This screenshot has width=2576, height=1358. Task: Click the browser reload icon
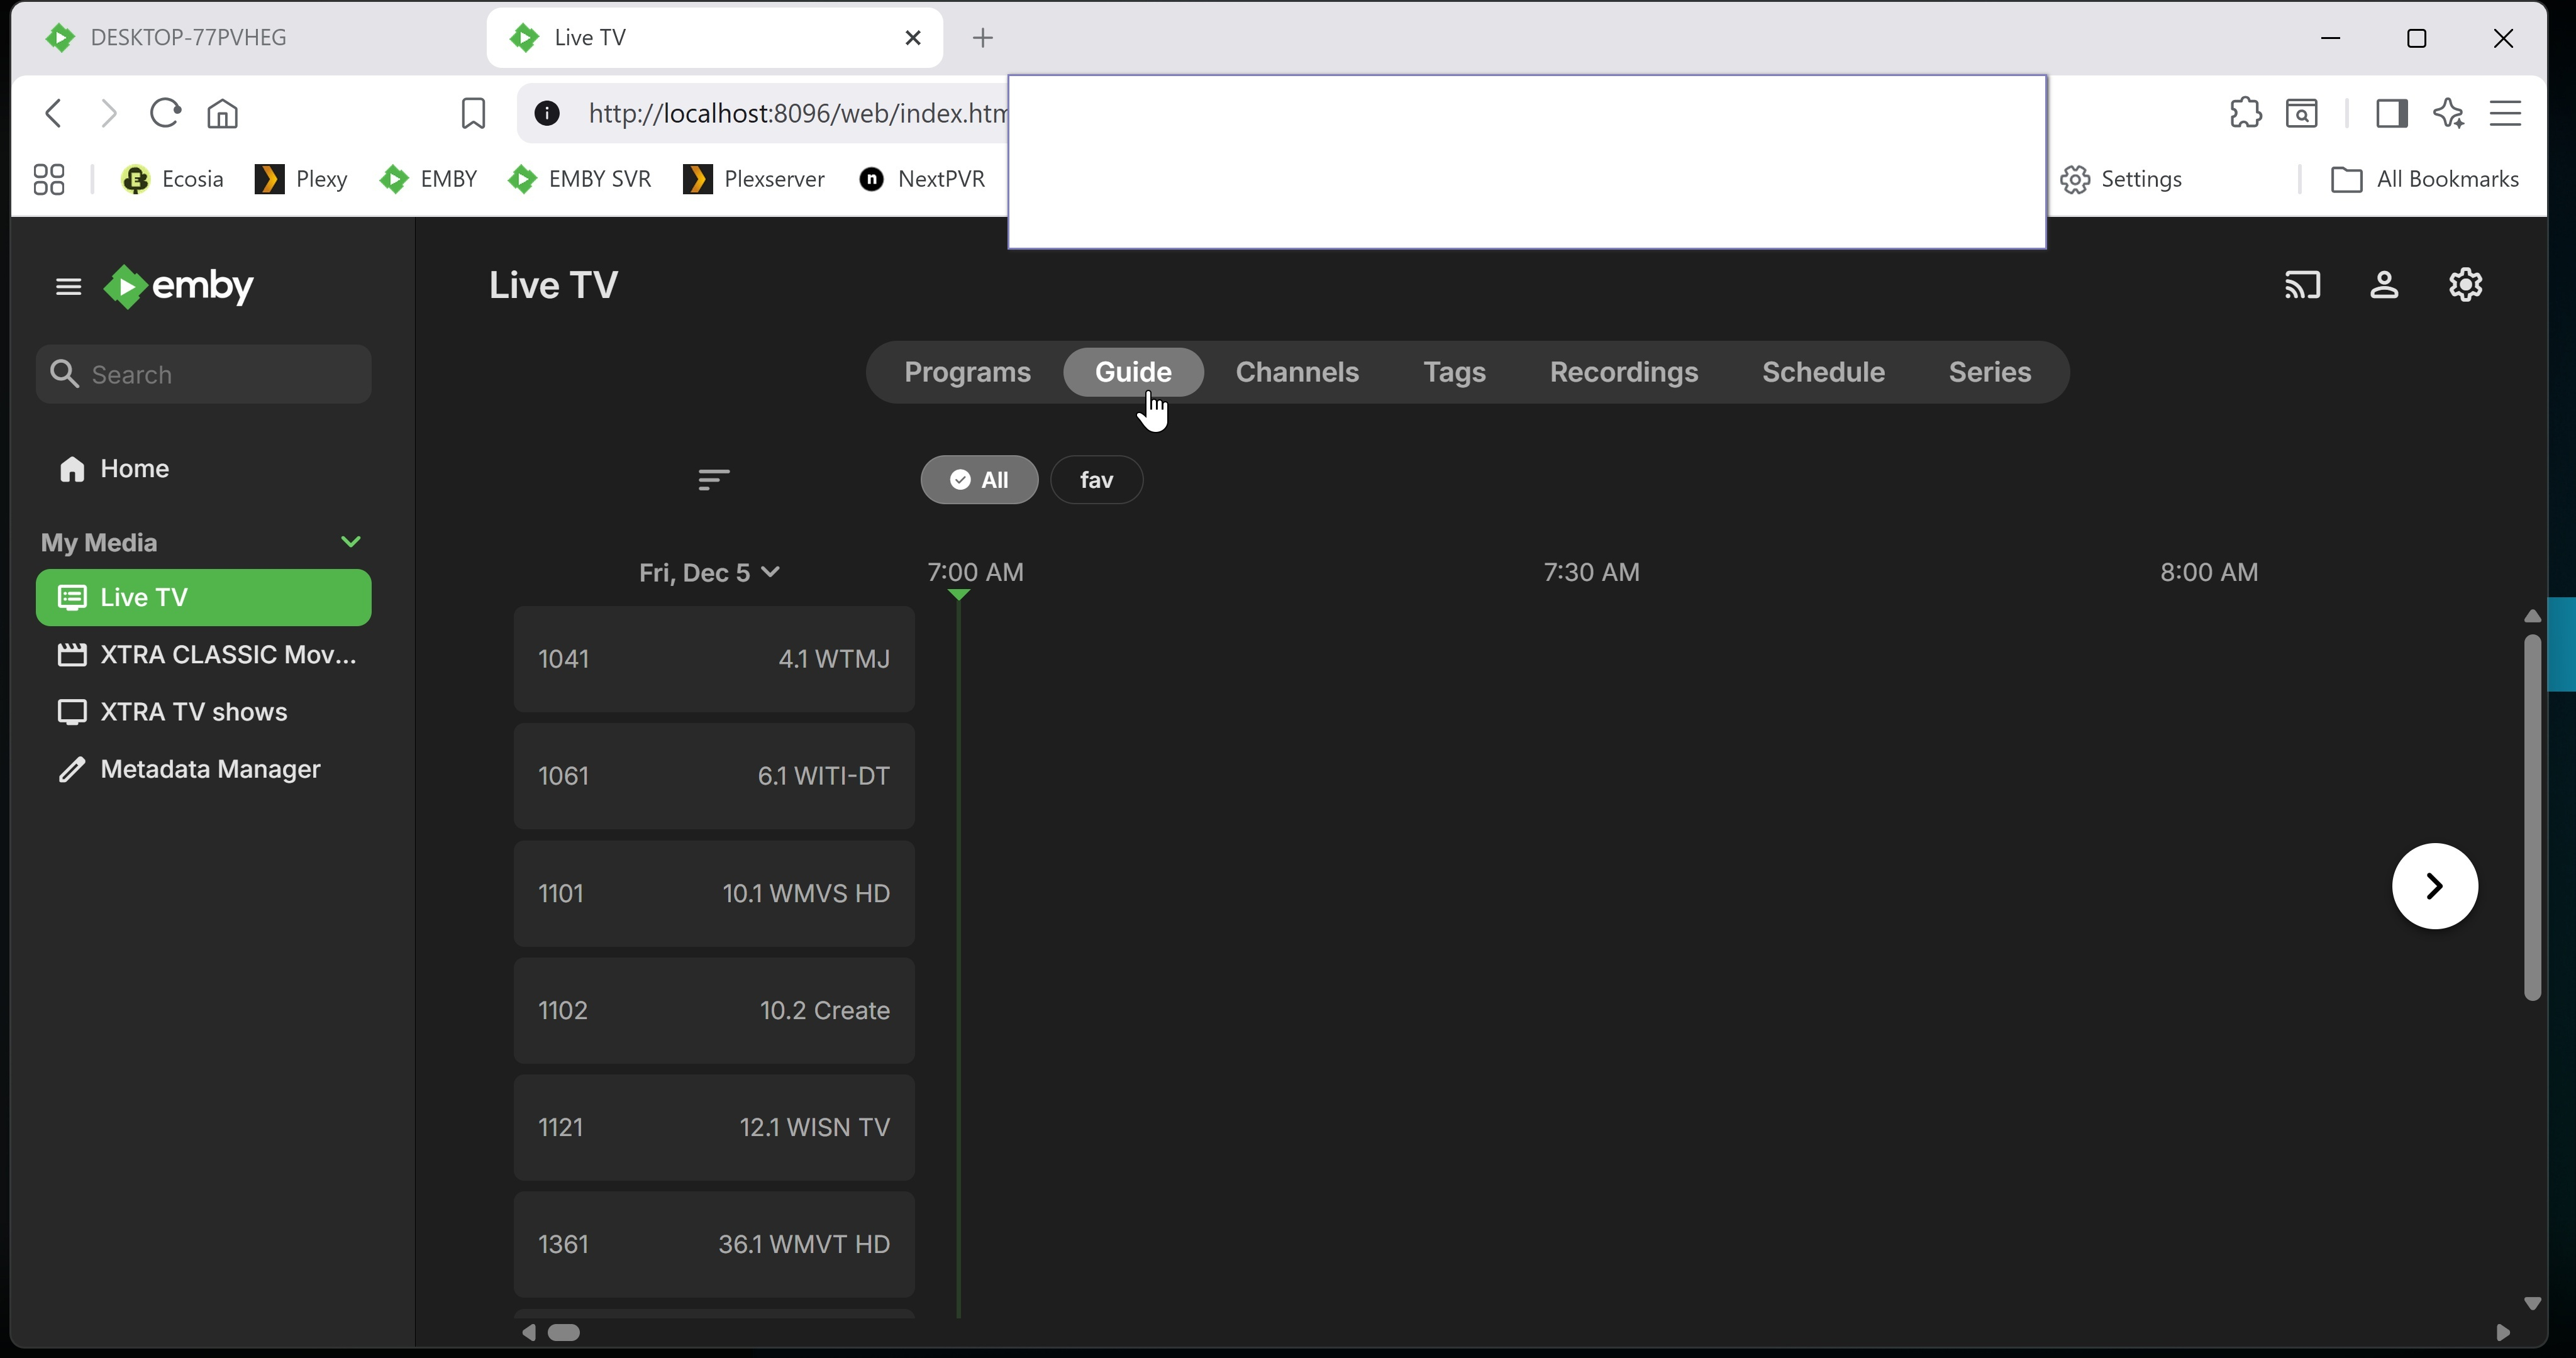pyautogui.click(x=165, y=113)
